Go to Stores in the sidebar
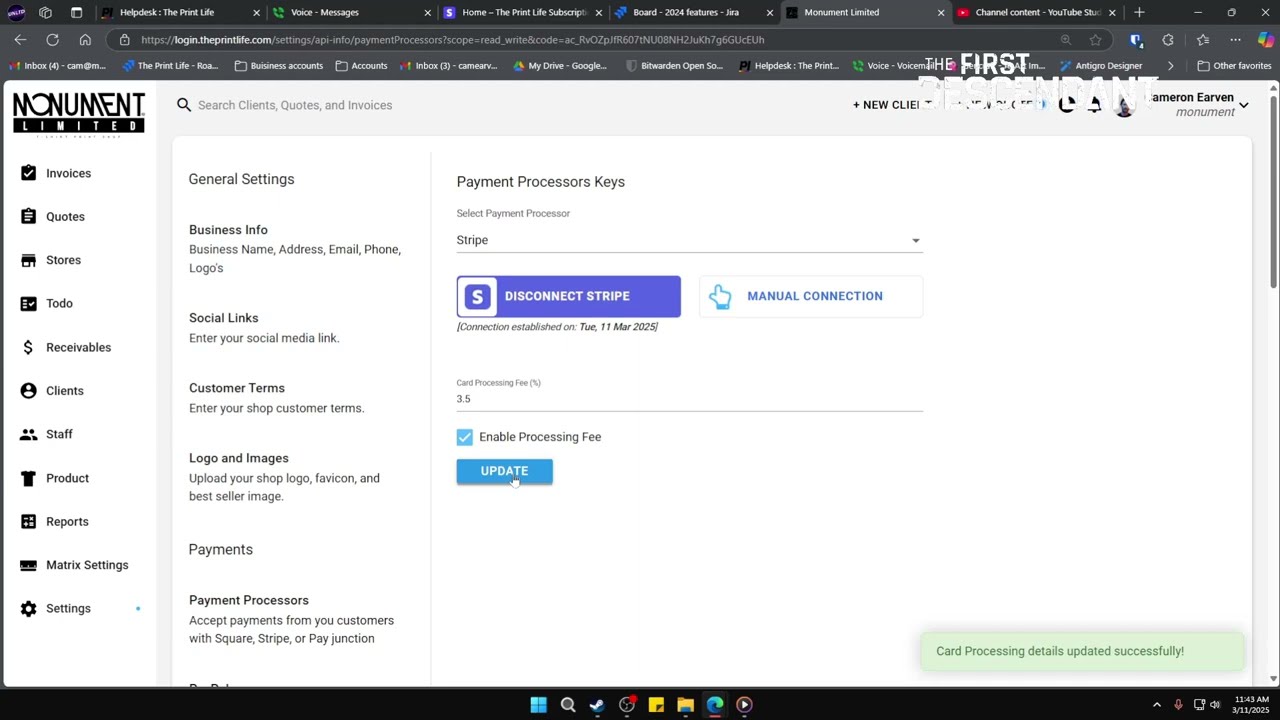The height and width of the screenshot is (720, 1280). pos(63,260)
